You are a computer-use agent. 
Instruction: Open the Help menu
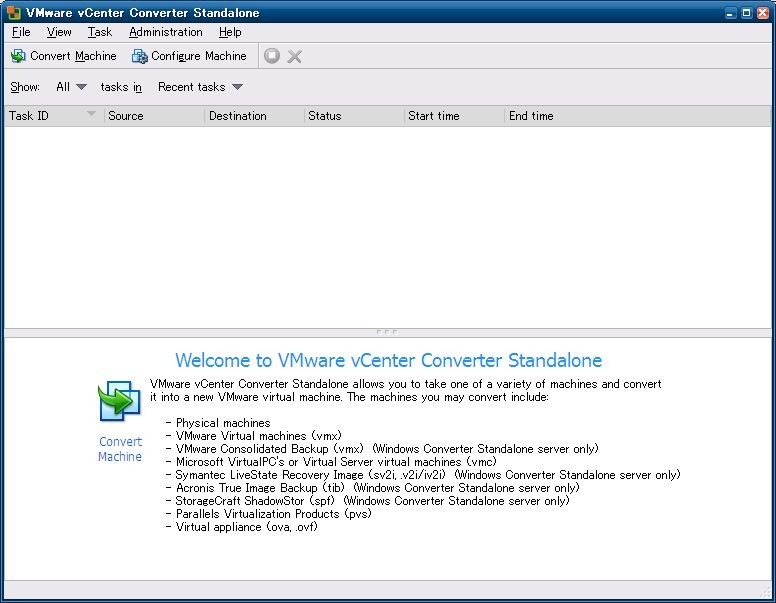pos(230,32)
